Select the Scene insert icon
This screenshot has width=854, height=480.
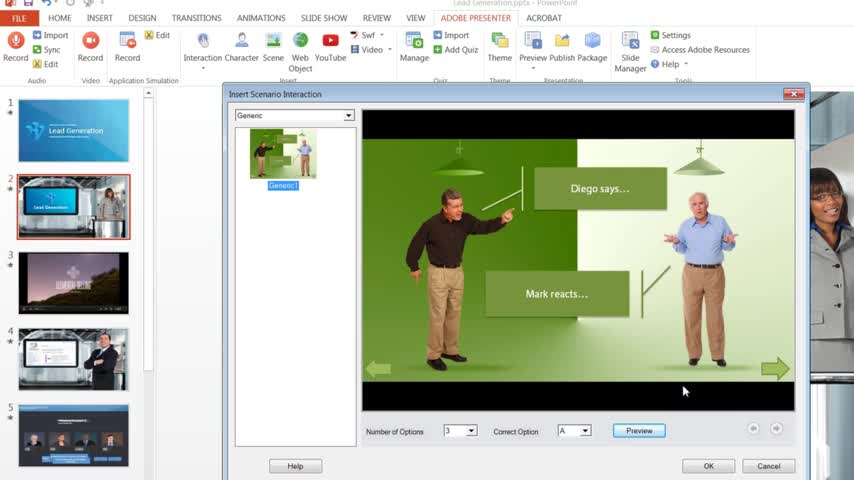(273, 41)
